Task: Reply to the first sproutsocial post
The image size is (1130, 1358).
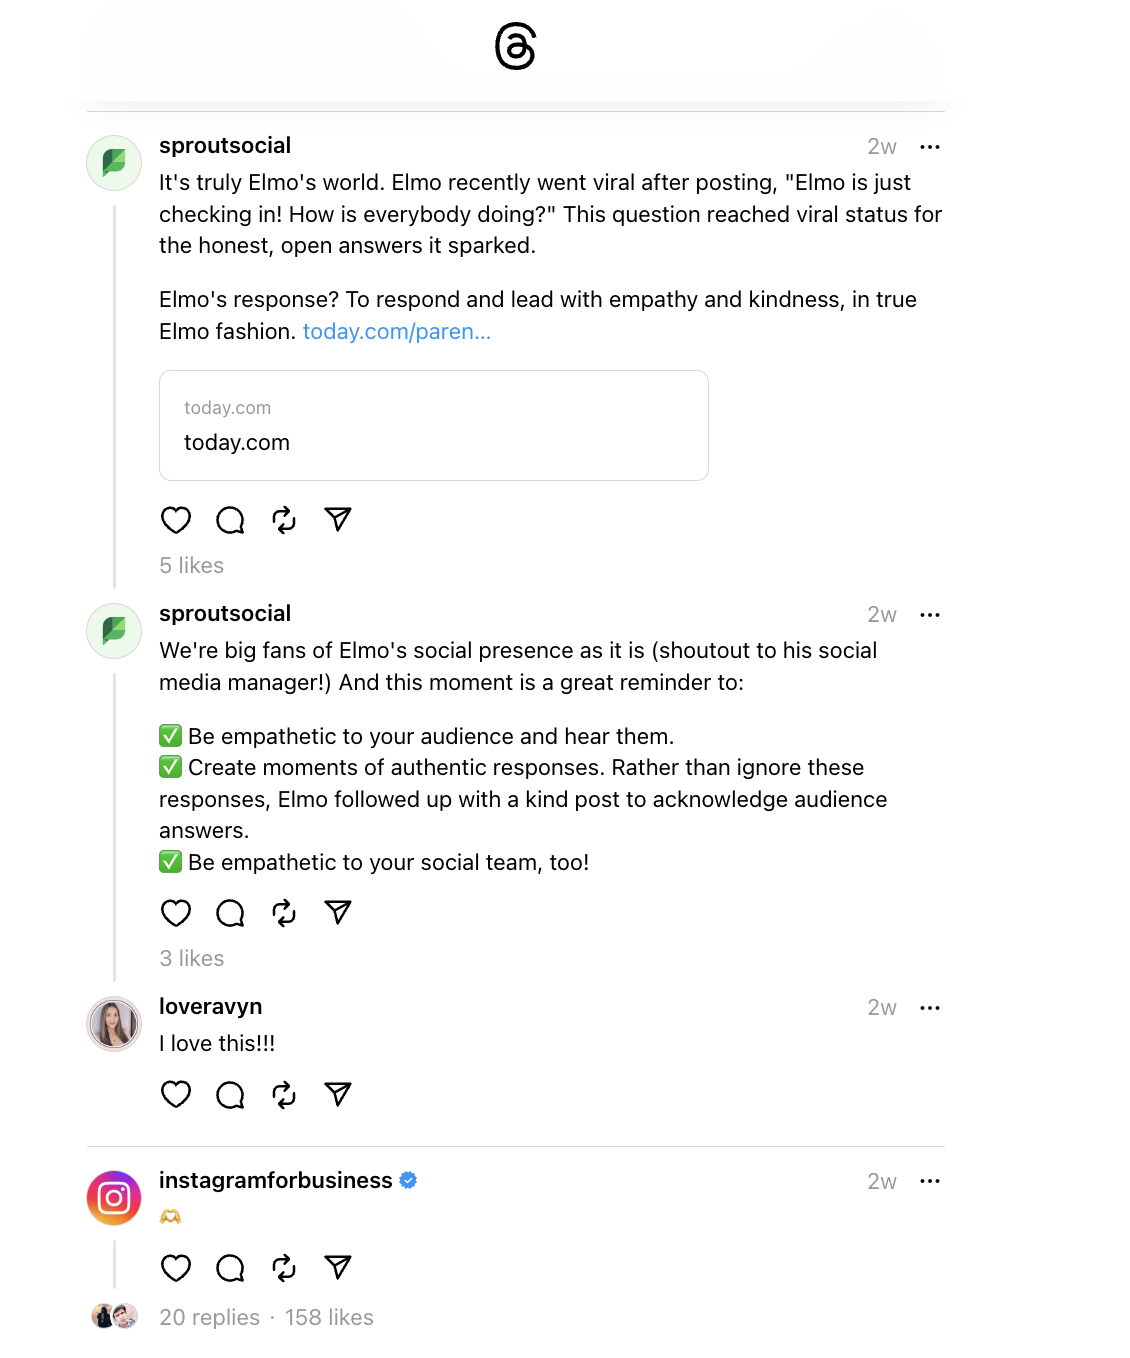Action: coord(230,520)
